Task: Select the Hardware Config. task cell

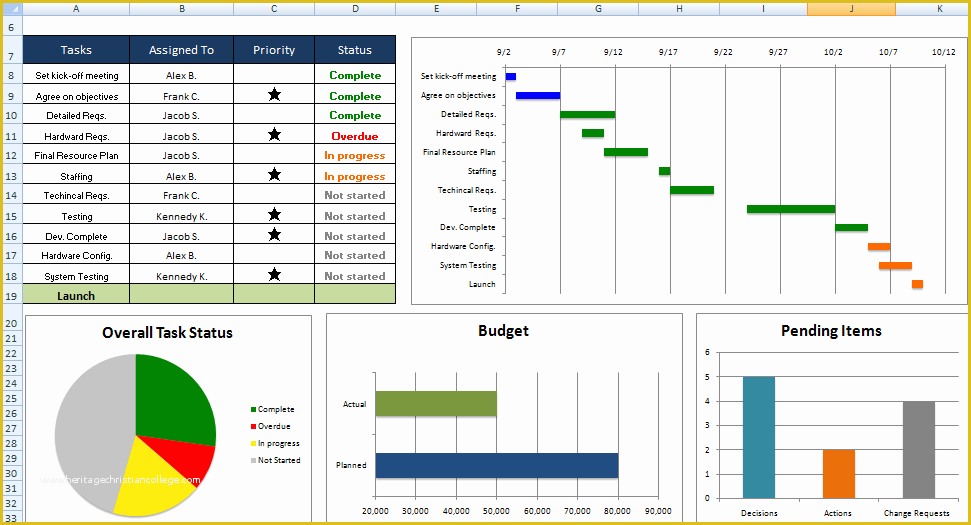Action: point(76,255)
